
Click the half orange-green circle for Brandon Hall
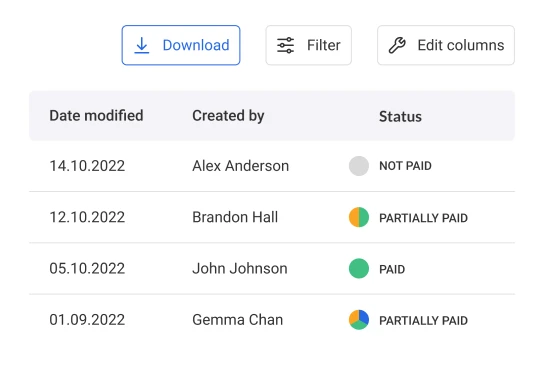point(359,217)
